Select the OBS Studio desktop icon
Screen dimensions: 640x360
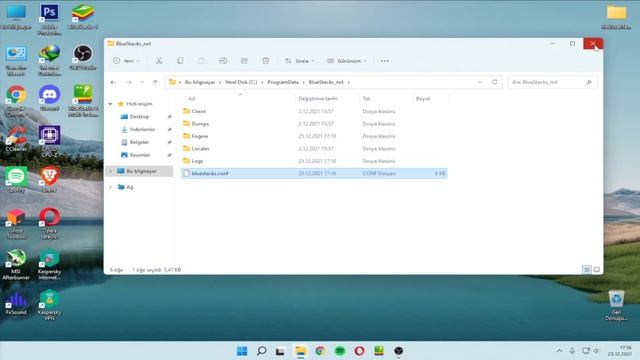coord(83,57)
